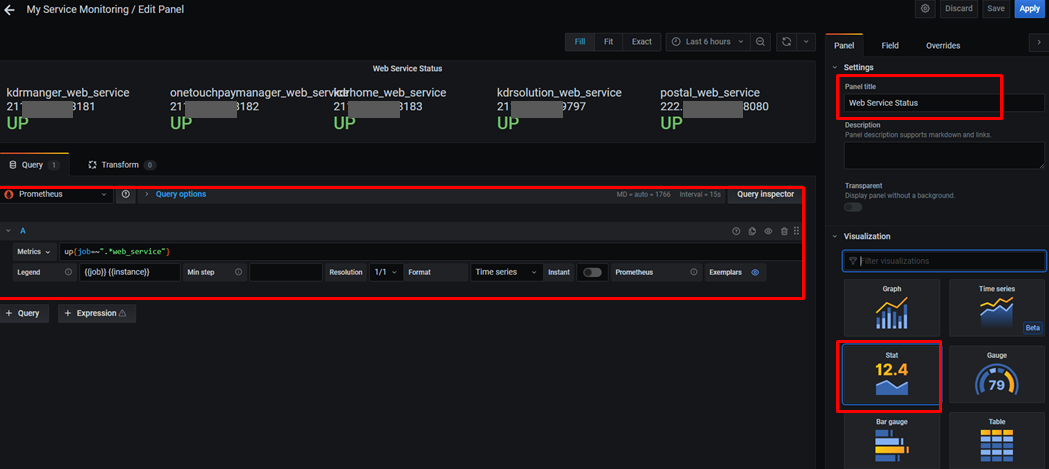Click the empty Min step input

click(x=286, y=272)
